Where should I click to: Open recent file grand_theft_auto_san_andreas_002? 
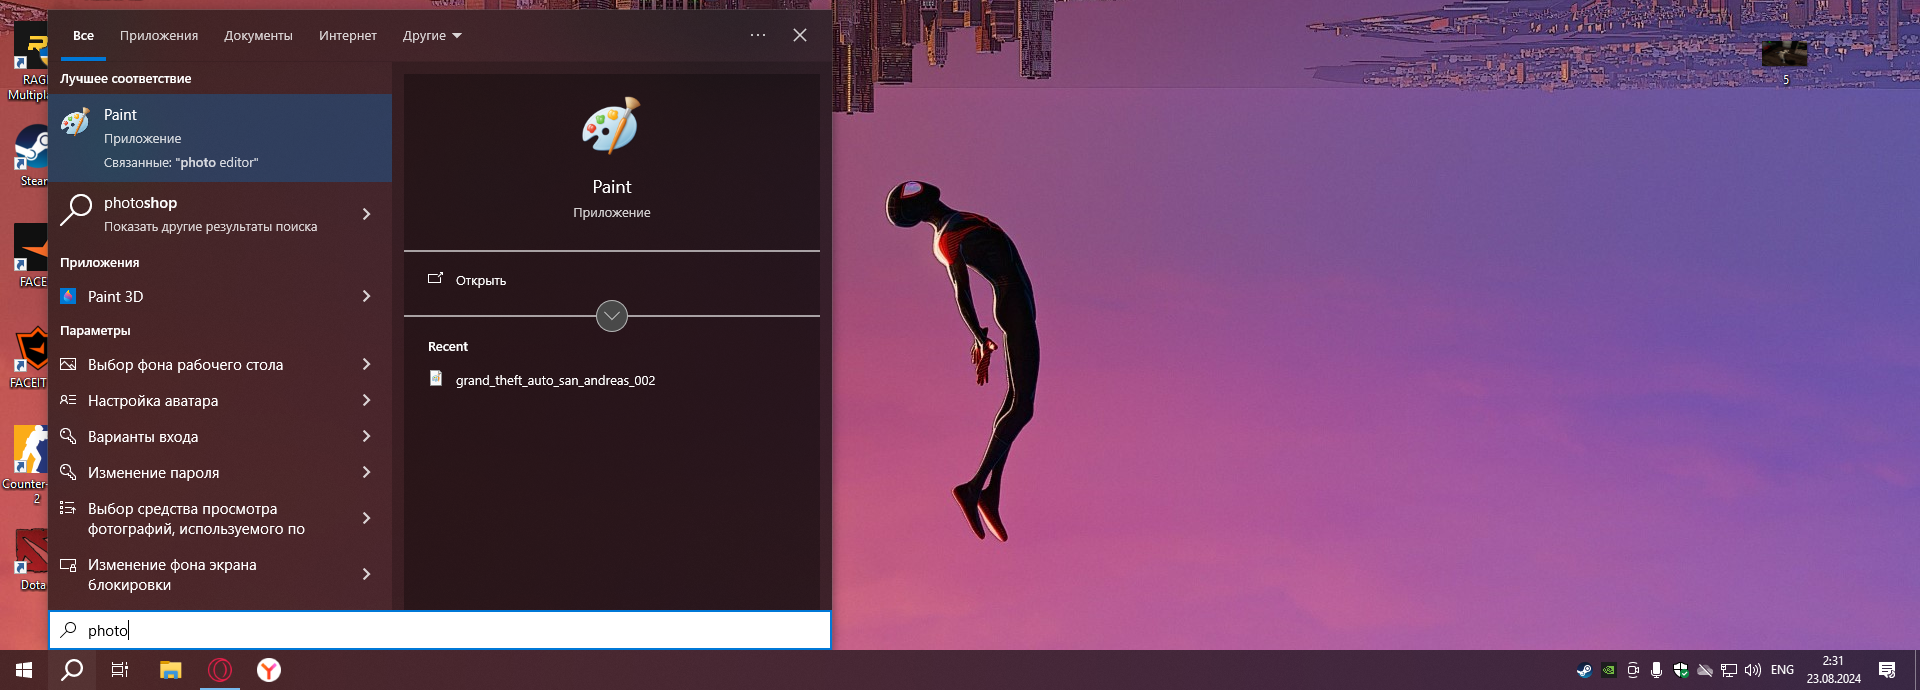[555, 381]
